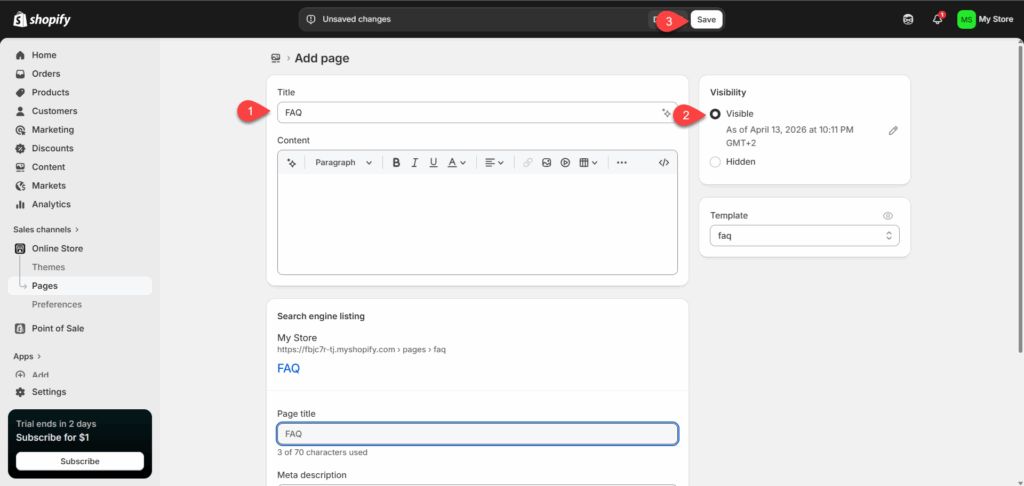
Task: Toggle bold formatting in content editor
Action: (x=397, y=163)
